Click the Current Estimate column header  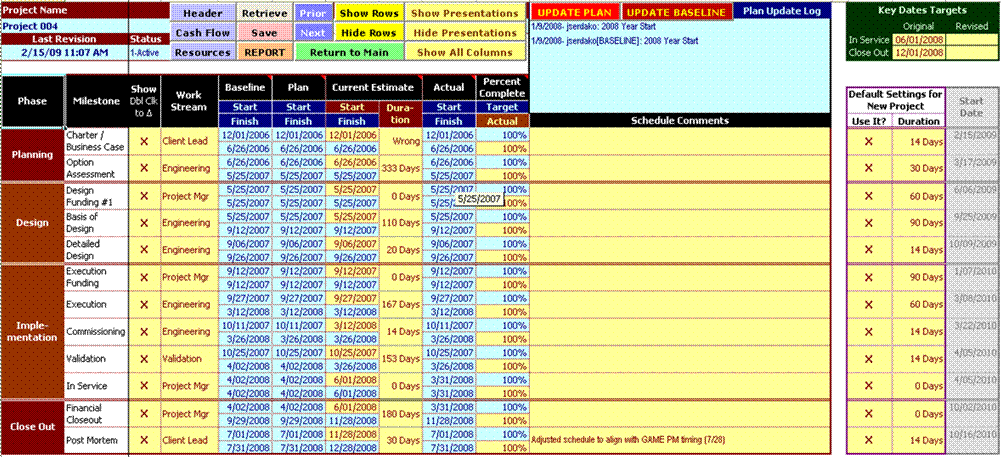(374, 88)
